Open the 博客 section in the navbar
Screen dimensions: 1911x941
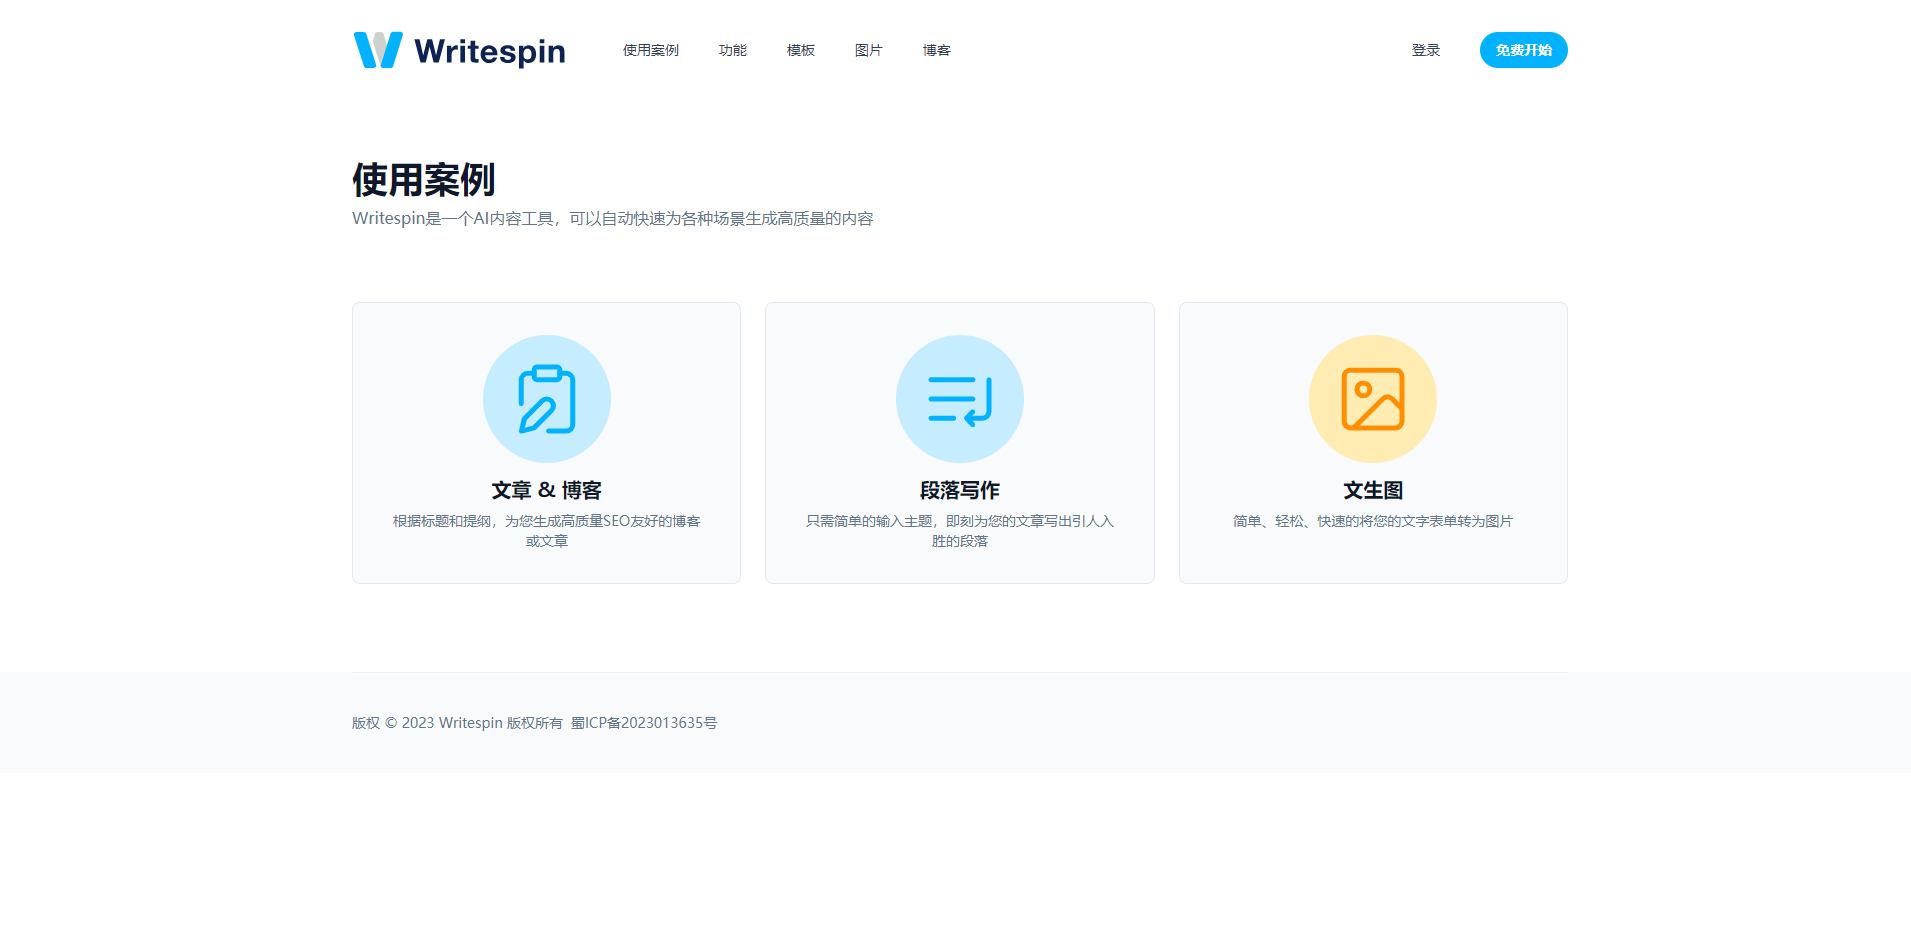coord(936,49)
